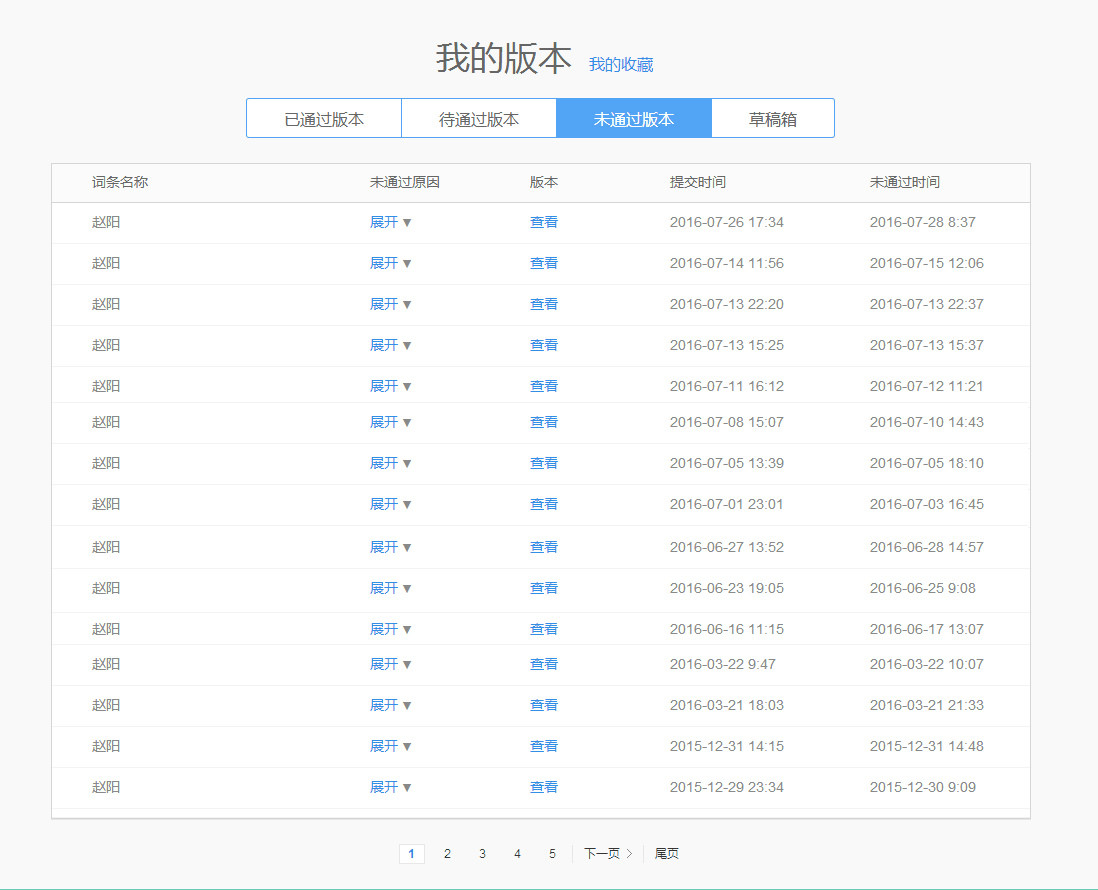Screen dimensions: 1098x890
Task: Jump to page 5
Action: coord(552,854)
